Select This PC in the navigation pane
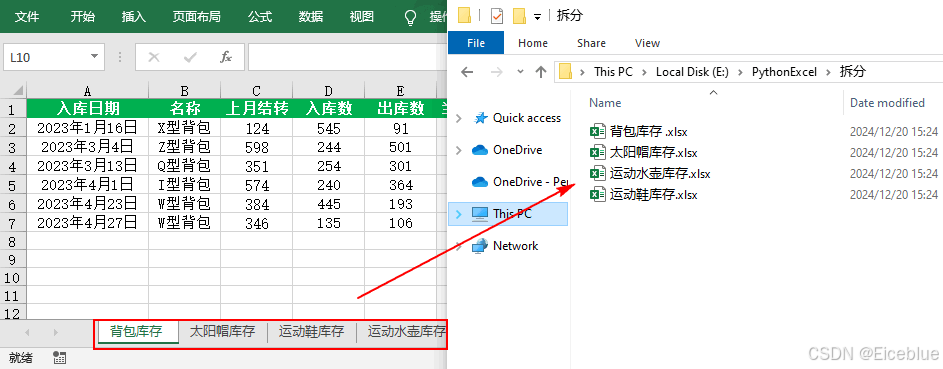 508,213
